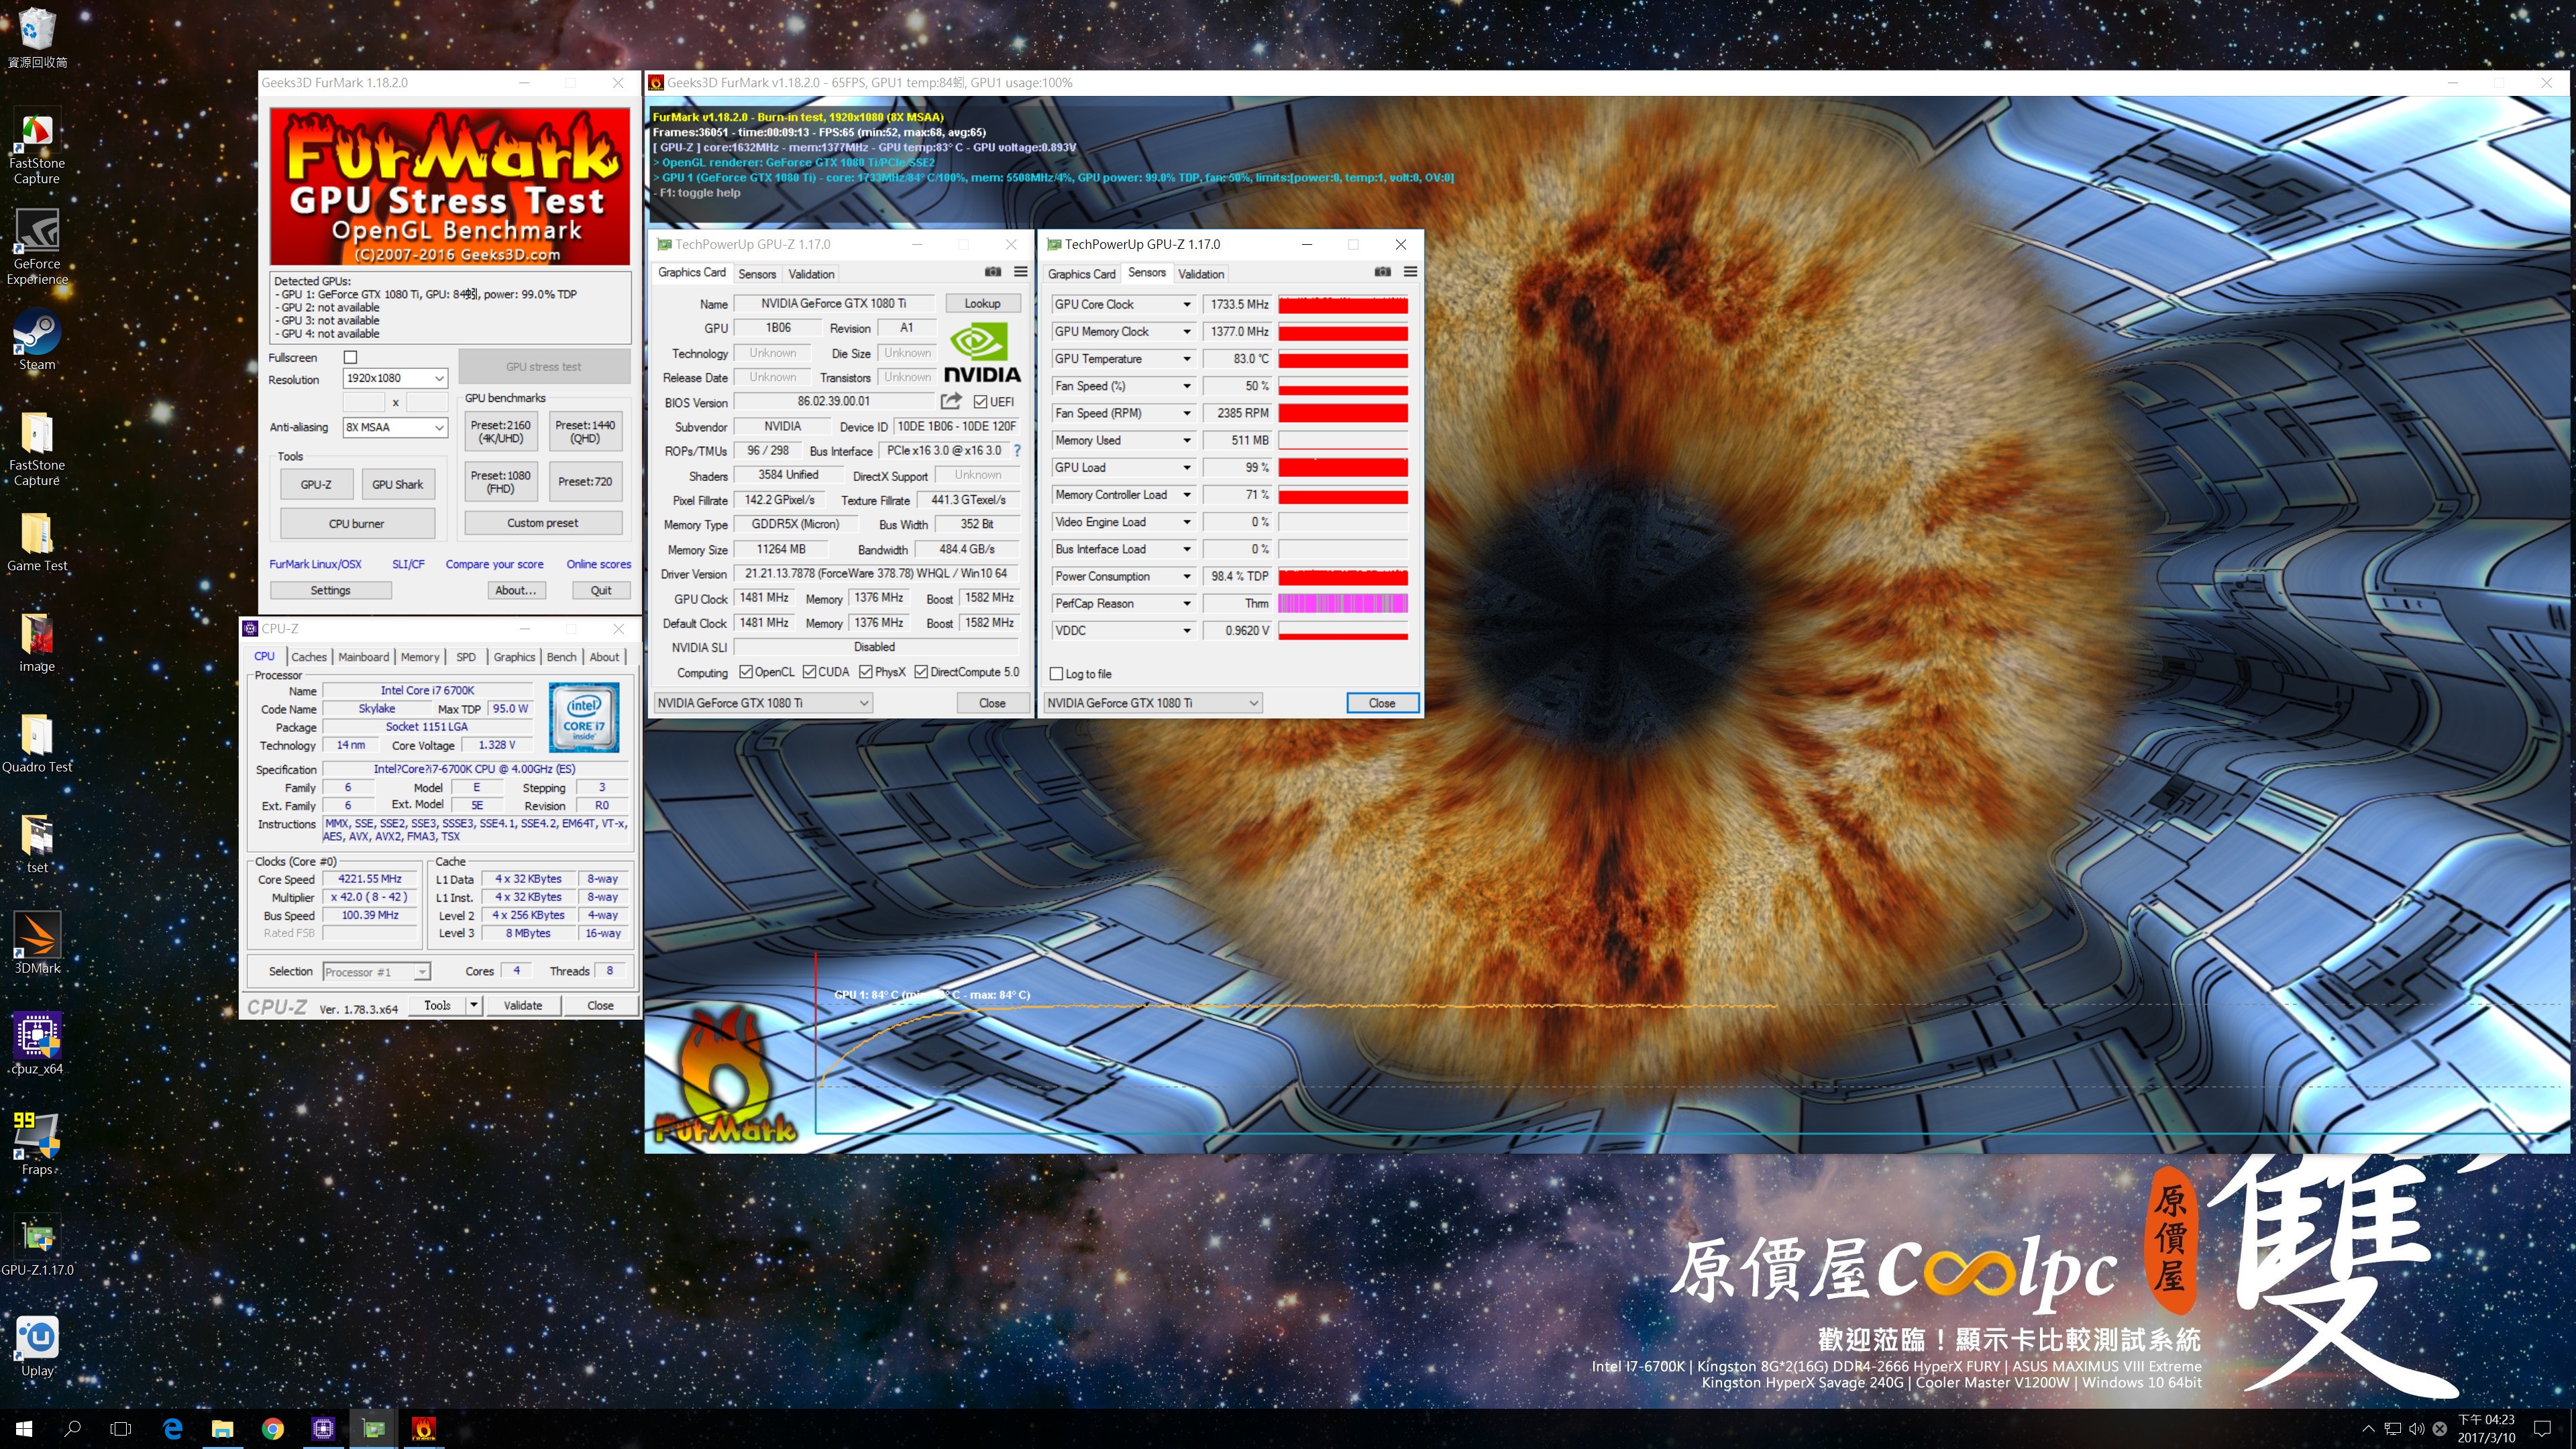Open Sensors tab in GPU-Z Graphics Card window
Image resolution: width=2576 pixels, height=1449 pixels.
(x=757, y=274)
